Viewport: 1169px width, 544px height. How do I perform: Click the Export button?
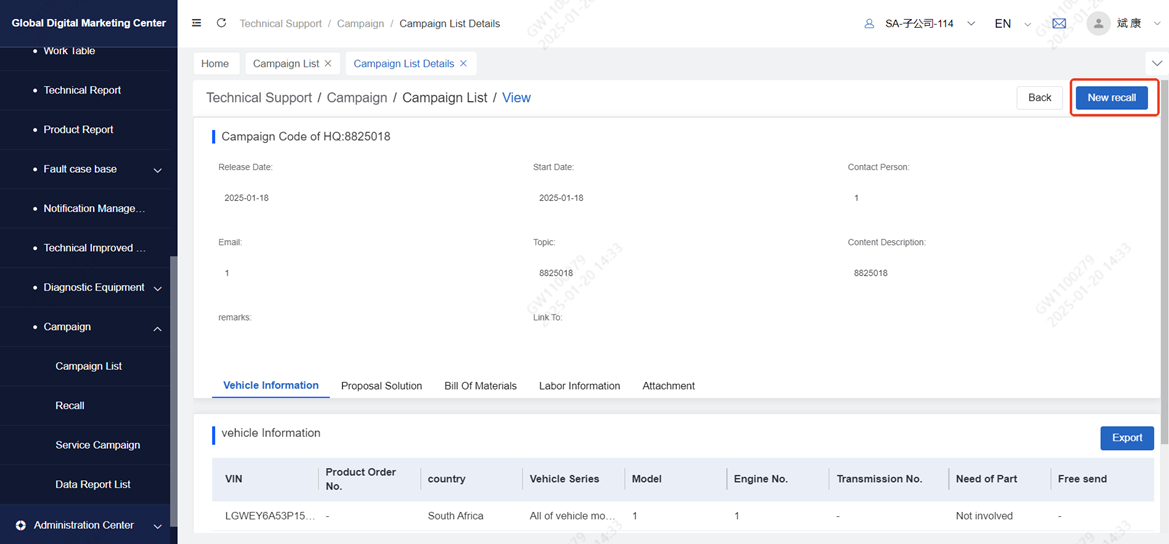click(1126, 438)
